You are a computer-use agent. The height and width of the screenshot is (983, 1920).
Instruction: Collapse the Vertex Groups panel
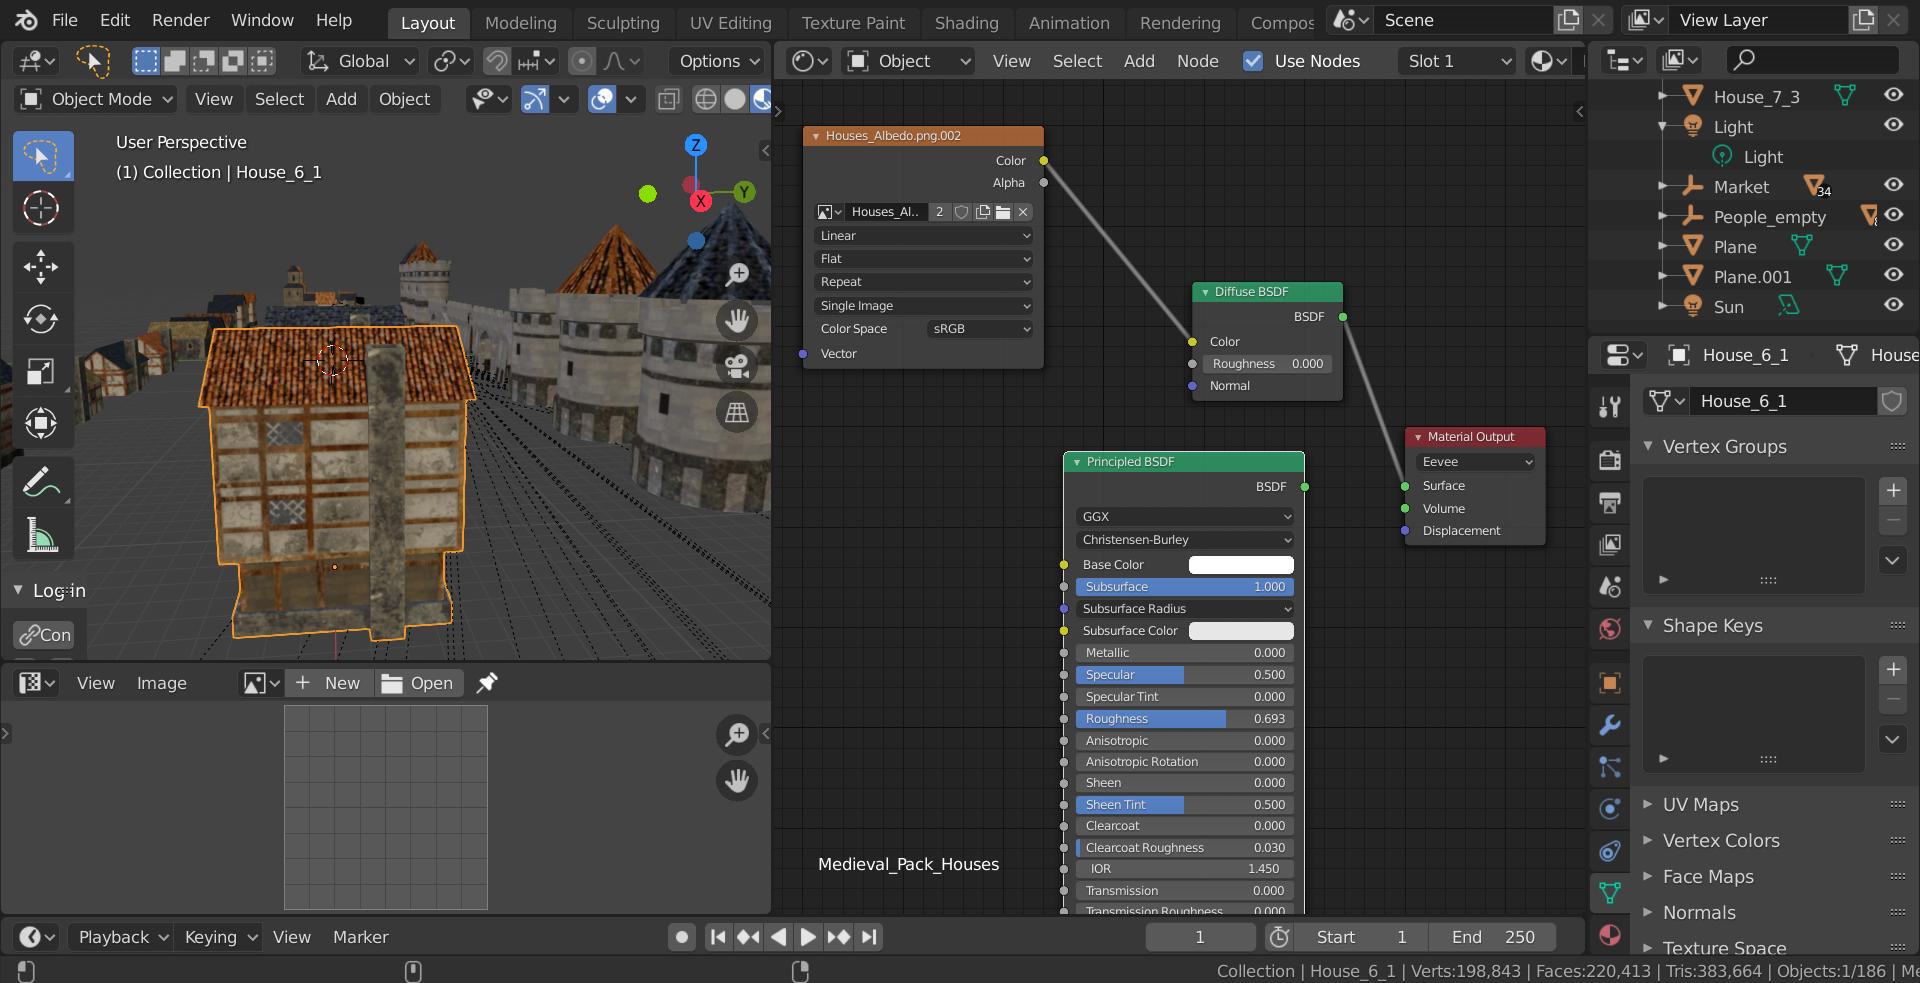coord(1724,447)
